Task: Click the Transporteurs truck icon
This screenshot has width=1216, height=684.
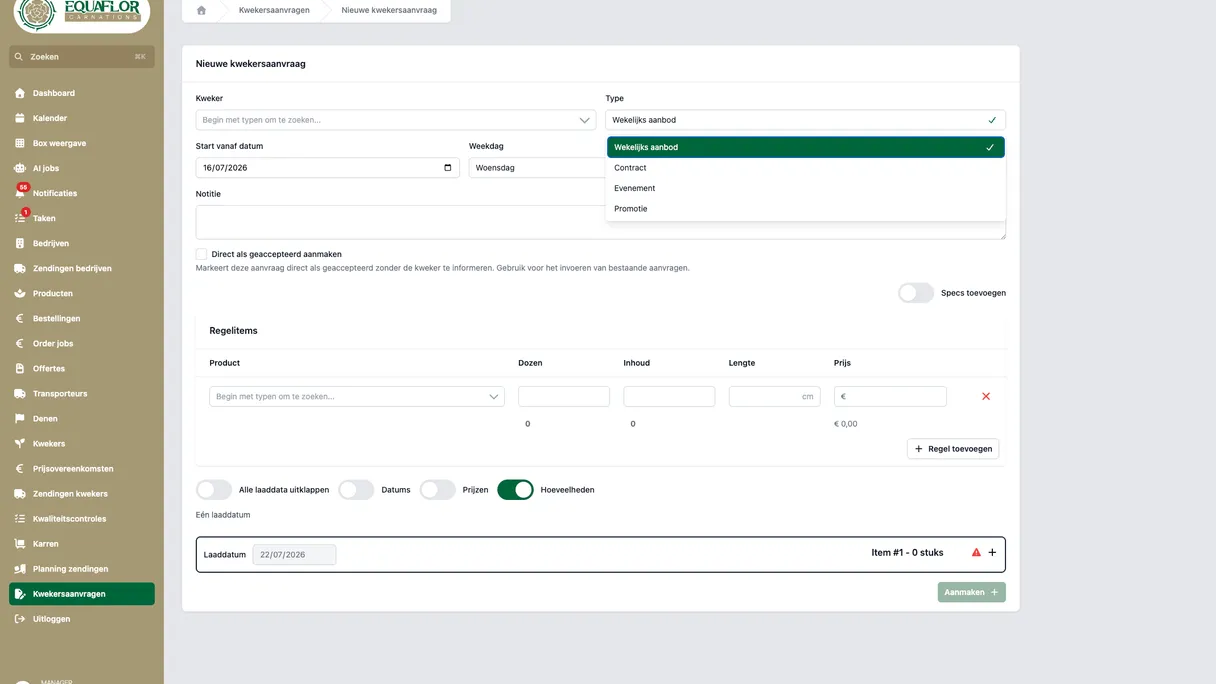Action: 19,393
